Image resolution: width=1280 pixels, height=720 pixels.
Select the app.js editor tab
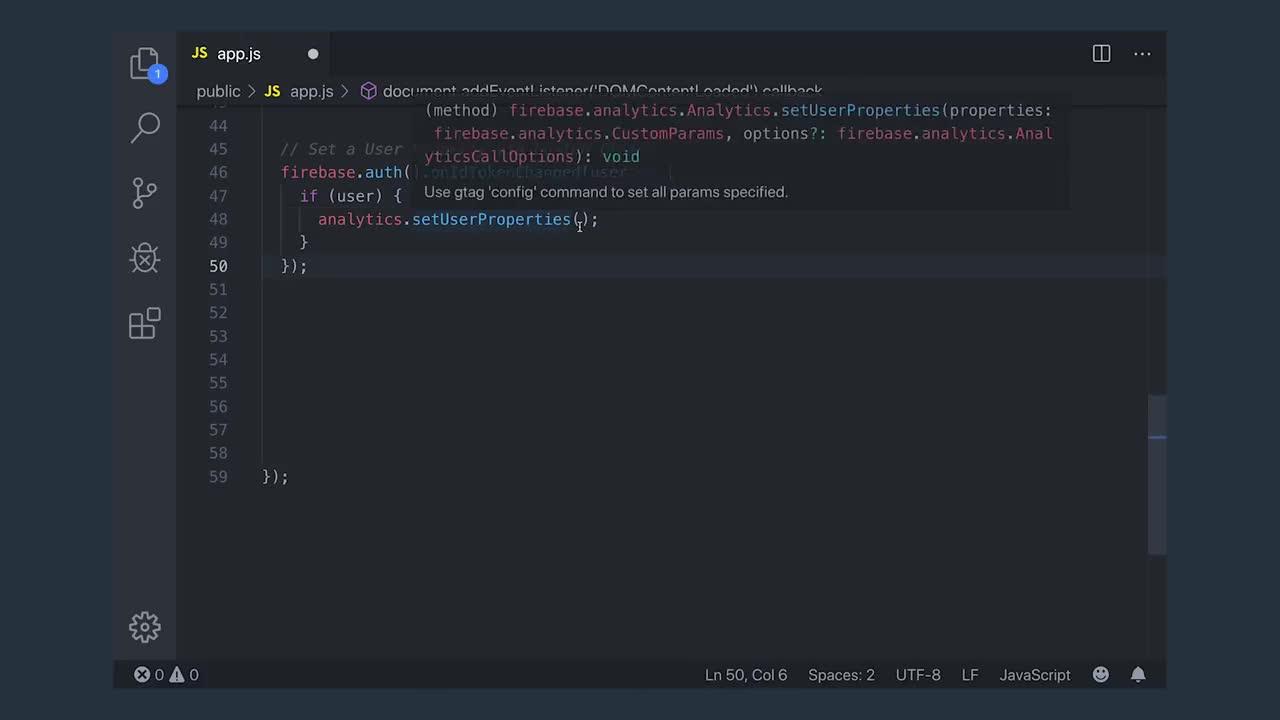[254, 54]
